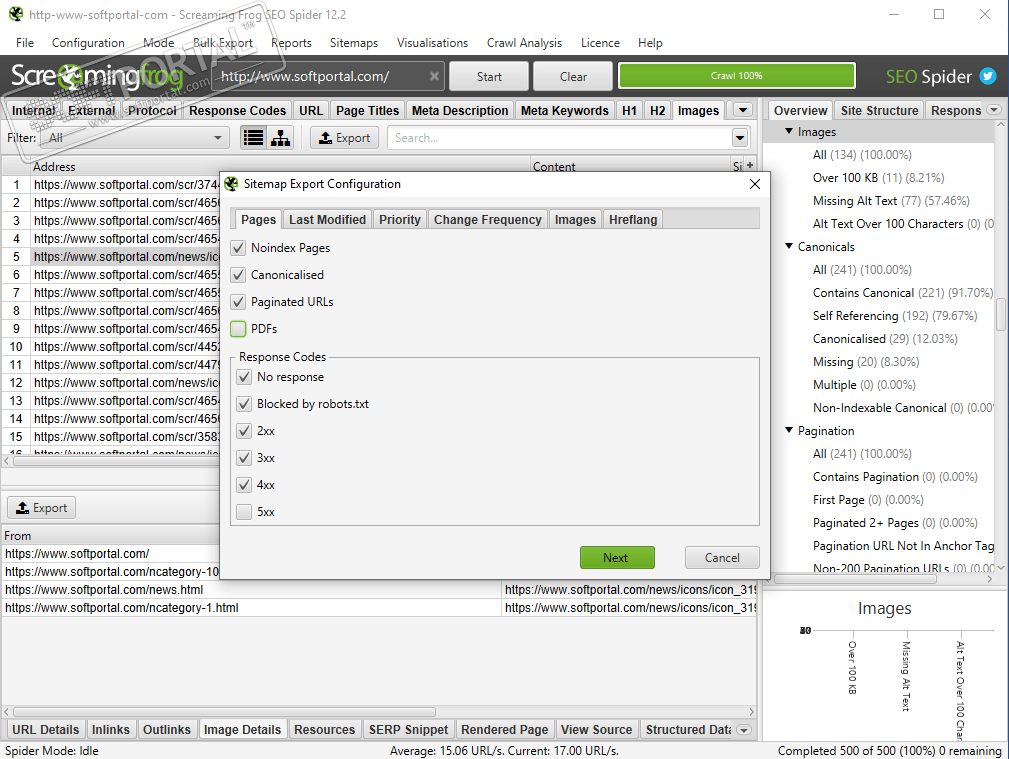Image resolution: width=1009 pixels, height=759 pixels.
Task: Collapse the Canonicals tree section
Action: tap(789, 247)
